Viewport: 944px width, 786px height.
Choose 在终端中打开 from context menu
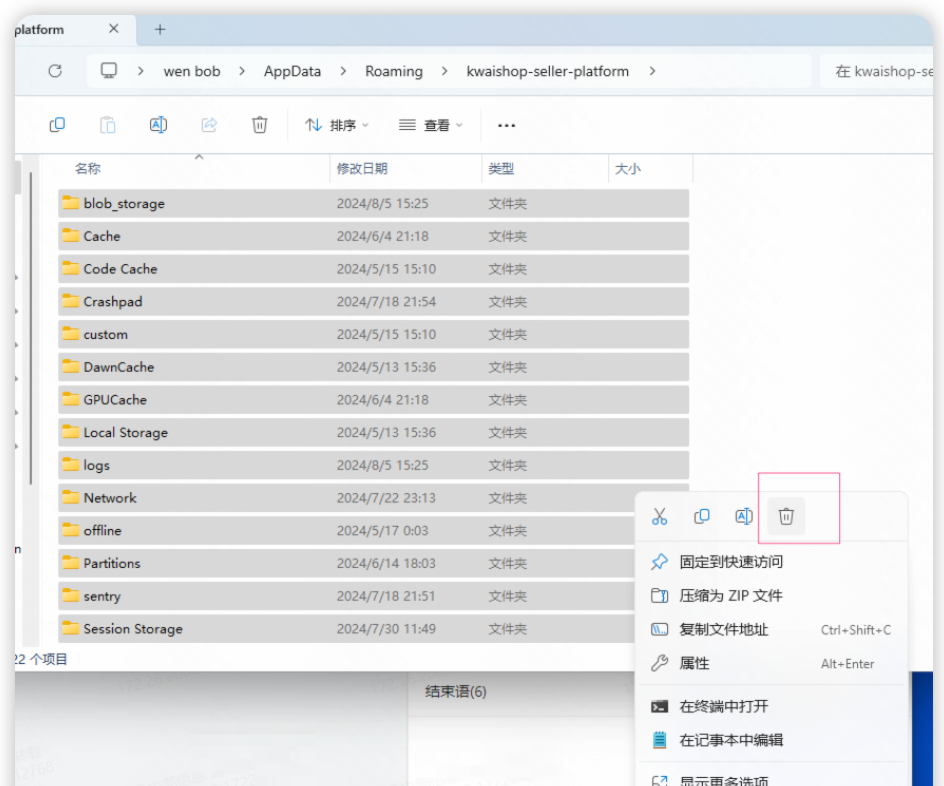(x=724, y=706)
